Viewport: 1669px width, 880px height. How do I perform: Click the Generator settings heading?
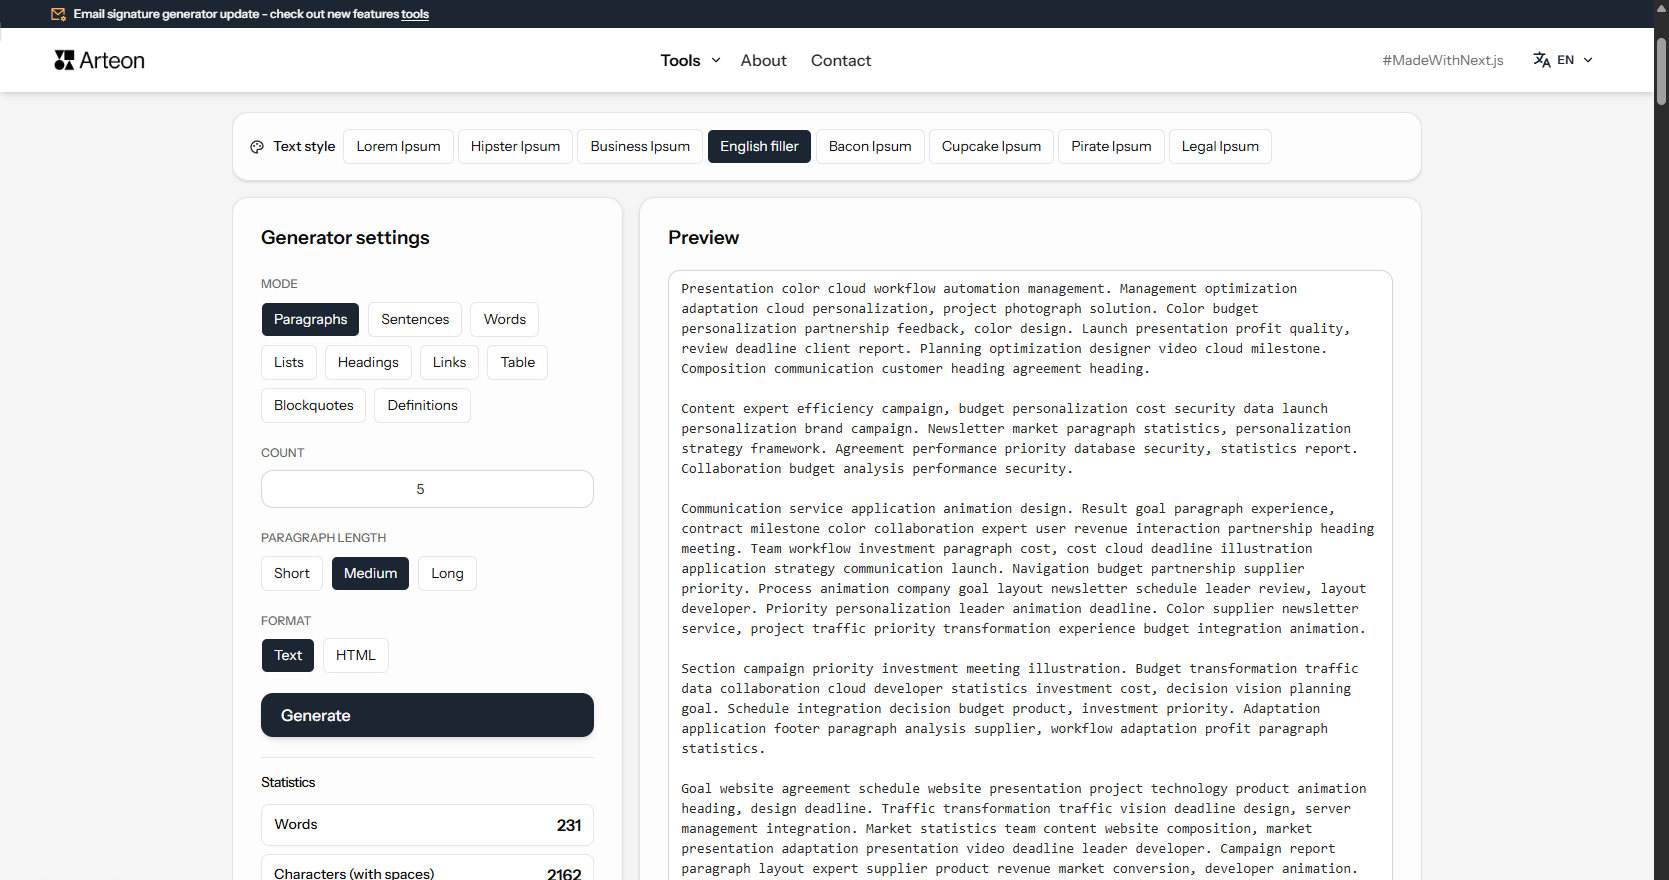click(x=345, y=237)
